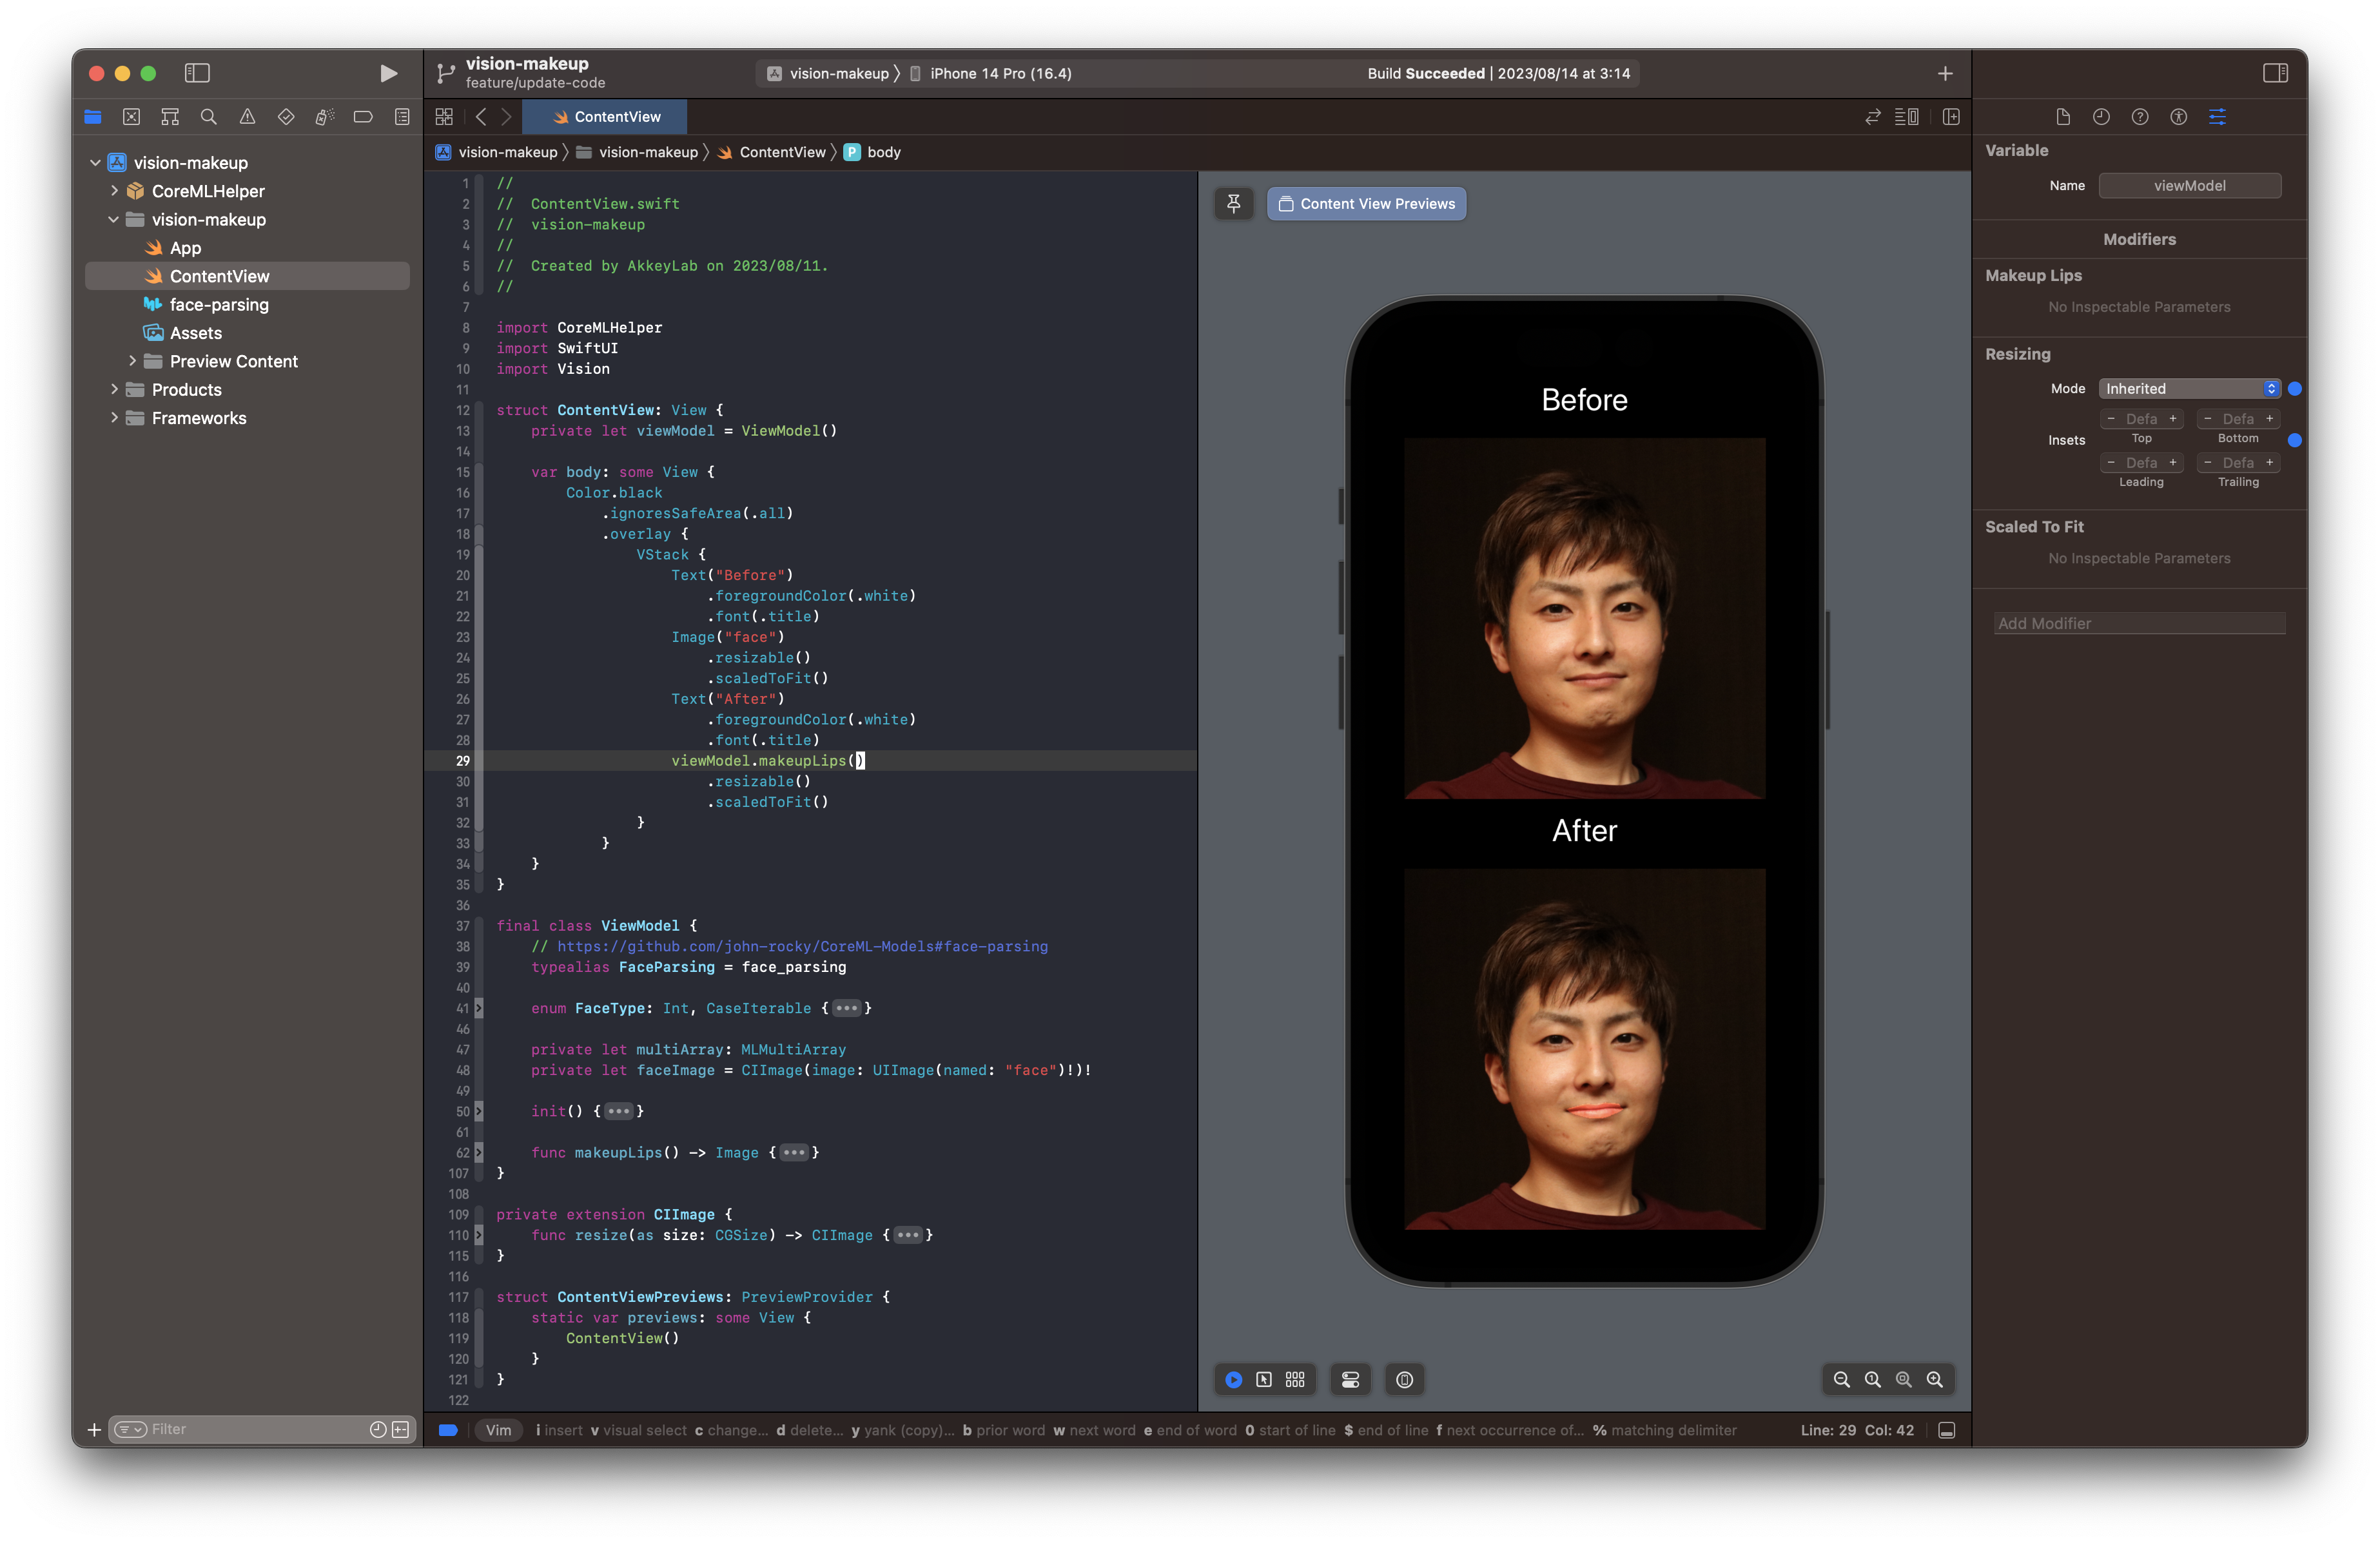The image size is (2380, 1543).
Task: Increase Top inset with plus stepper
Action: 2172,419
